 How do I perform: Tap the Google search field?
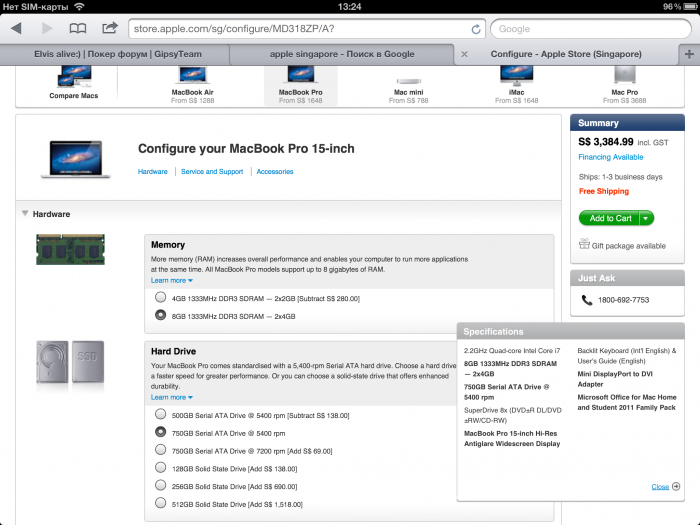coord(591,29)
